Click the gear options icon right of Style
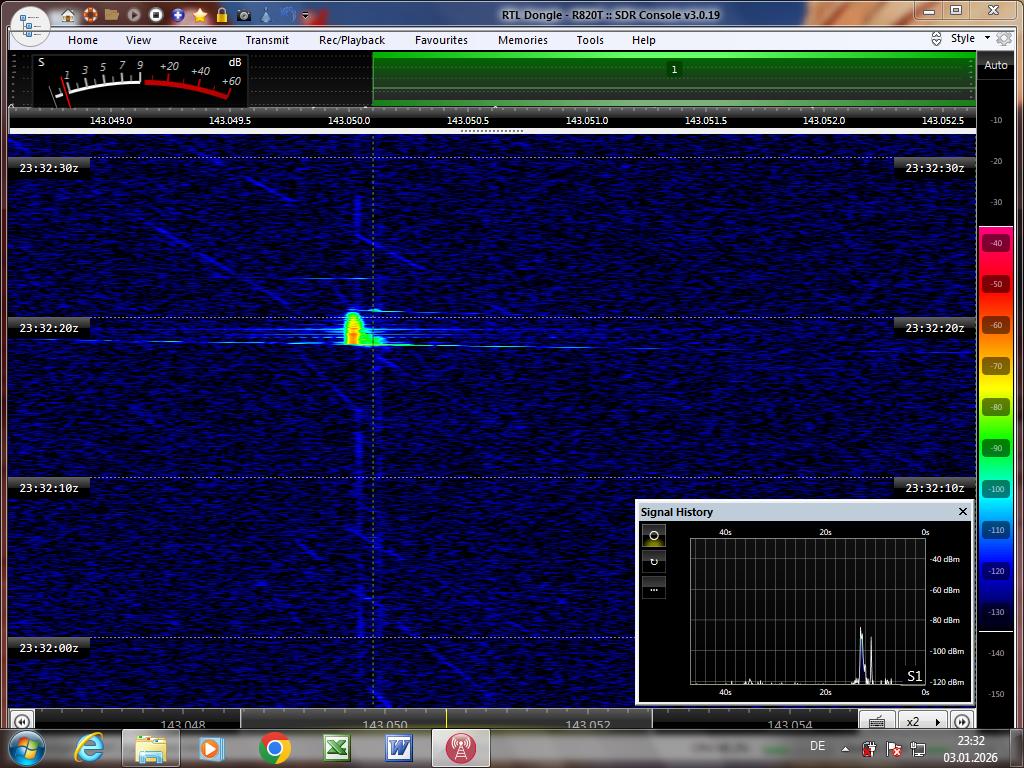Image resolution: width=1024 pixels, height=768 pixels. (x=1004, y=39)
